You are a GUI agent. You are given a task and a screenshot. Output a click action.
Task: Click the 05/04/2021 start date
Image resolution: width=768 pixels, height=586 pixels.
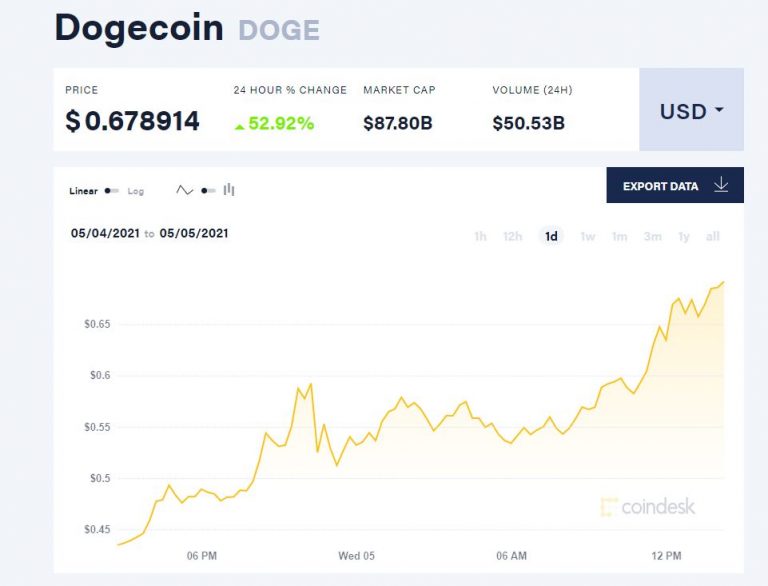(x=104, y=234)
